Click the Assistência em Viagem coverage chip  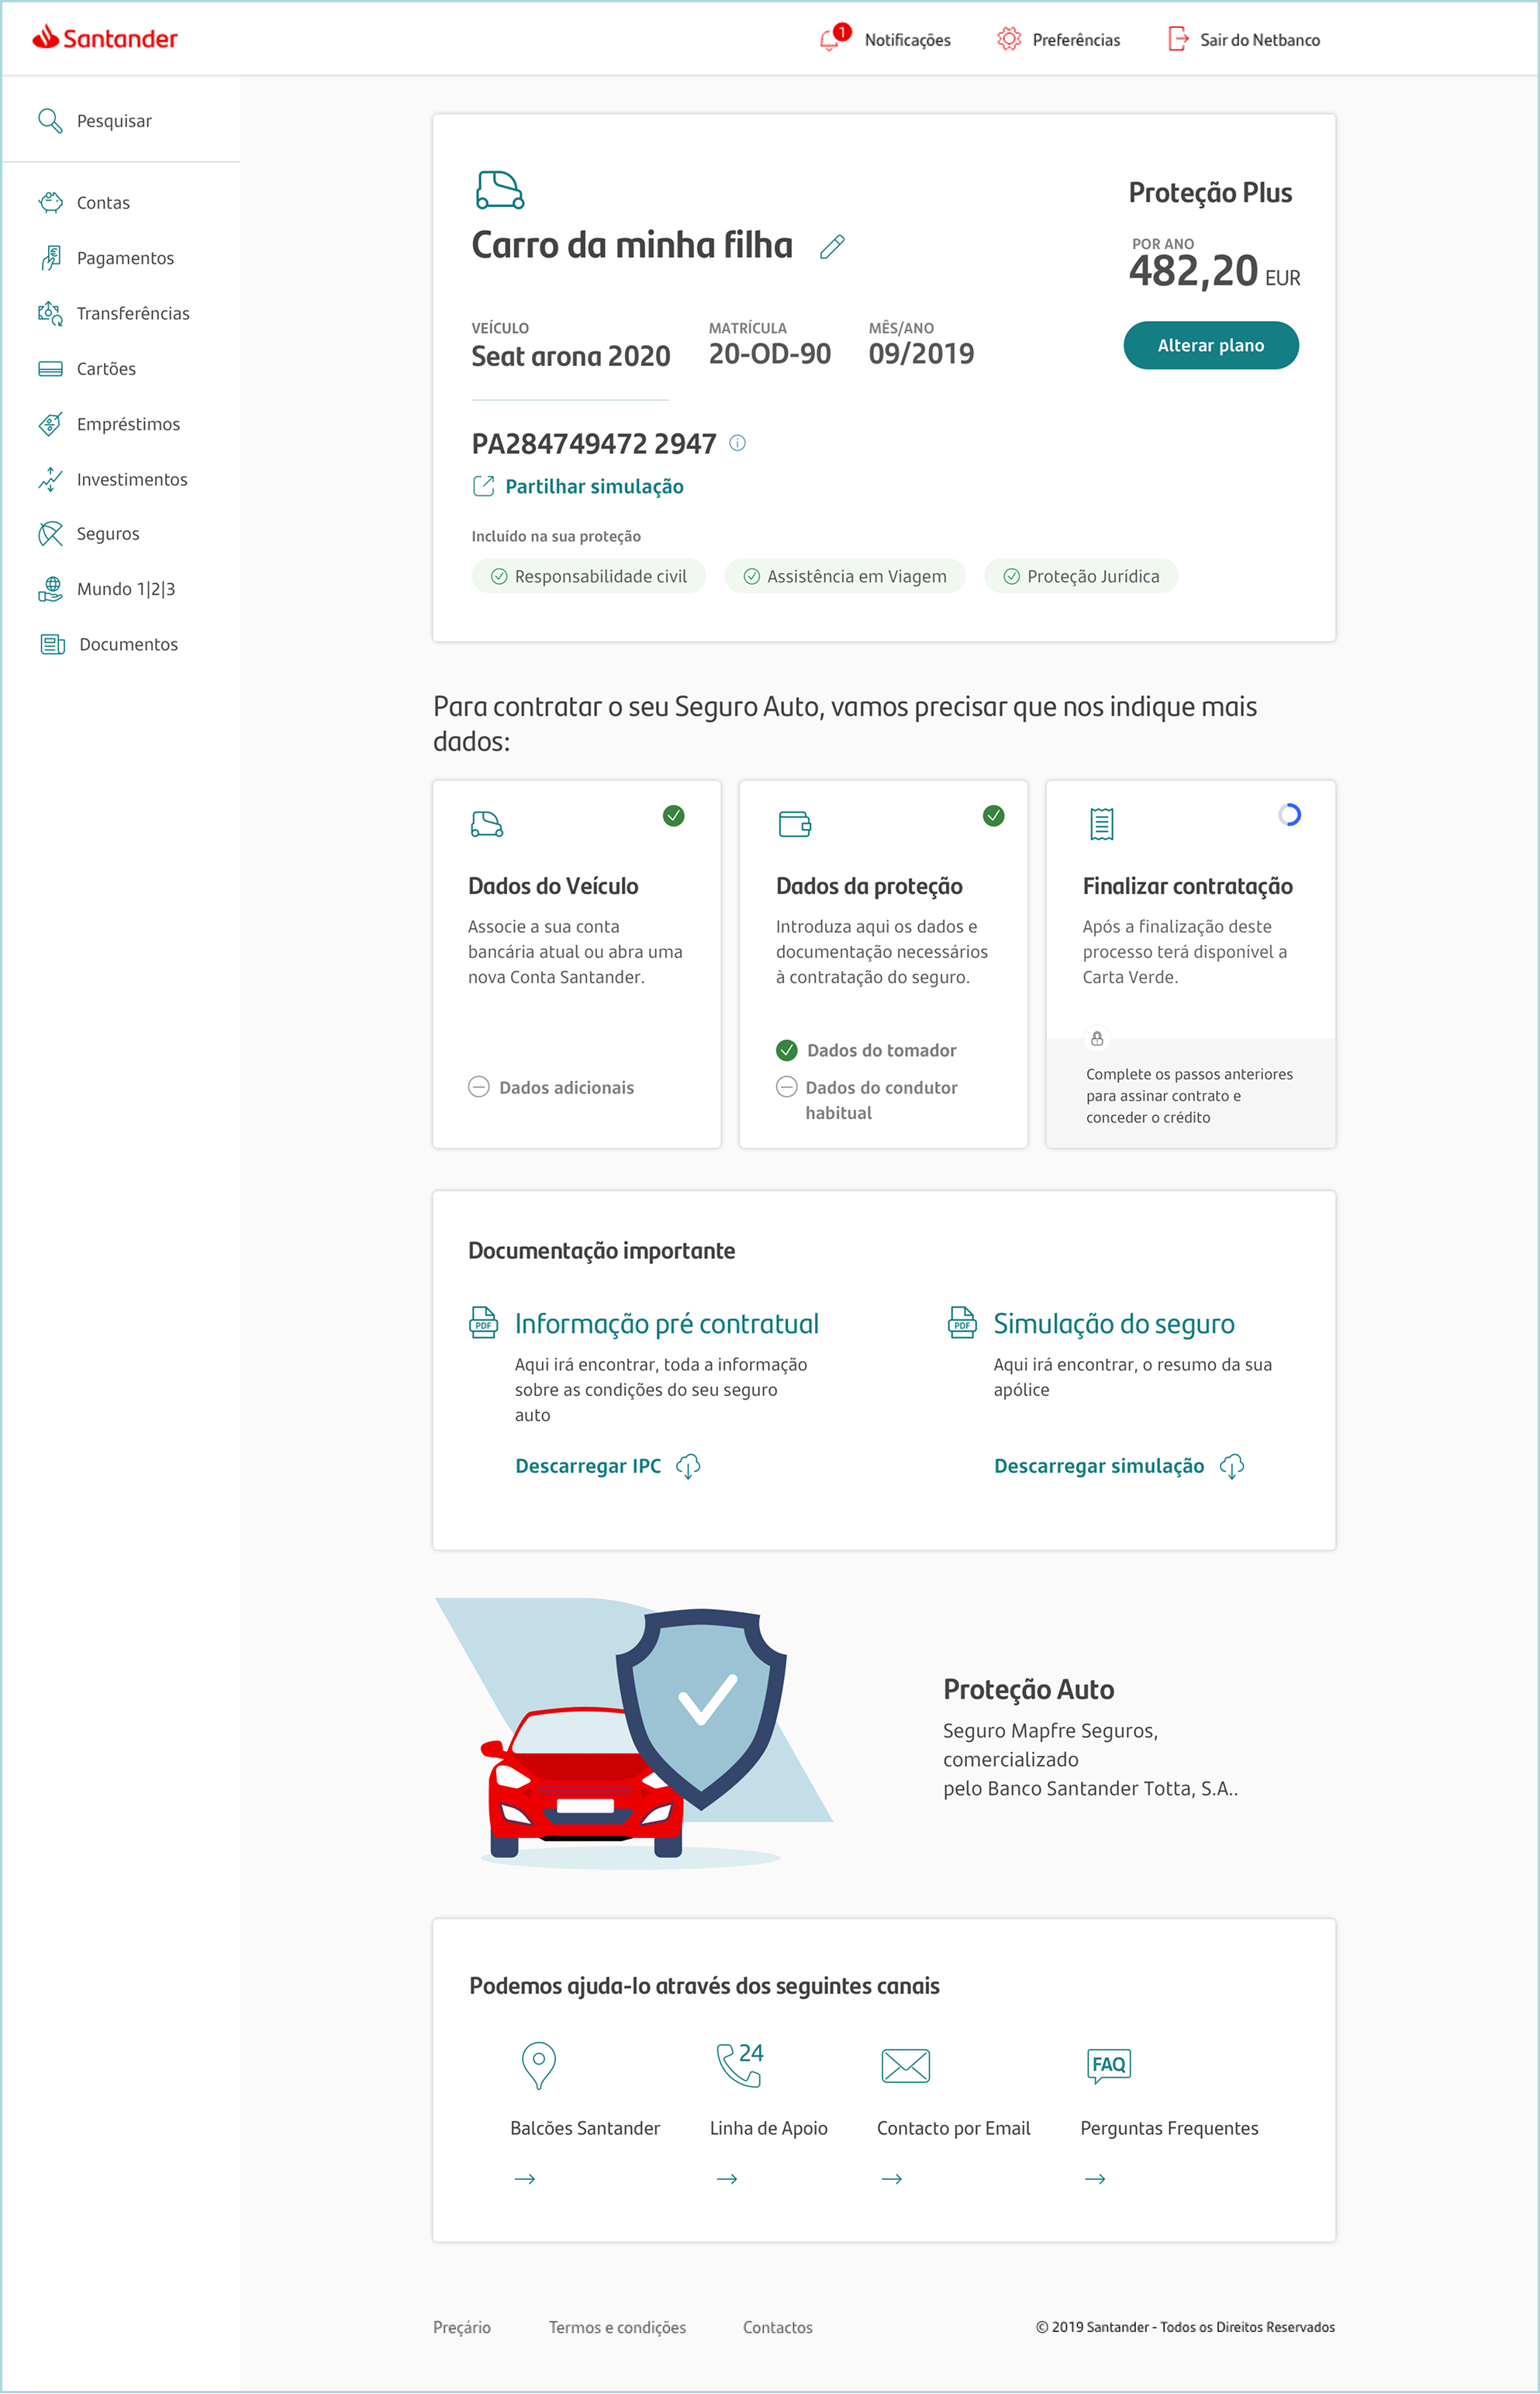[x=845, y=576]
